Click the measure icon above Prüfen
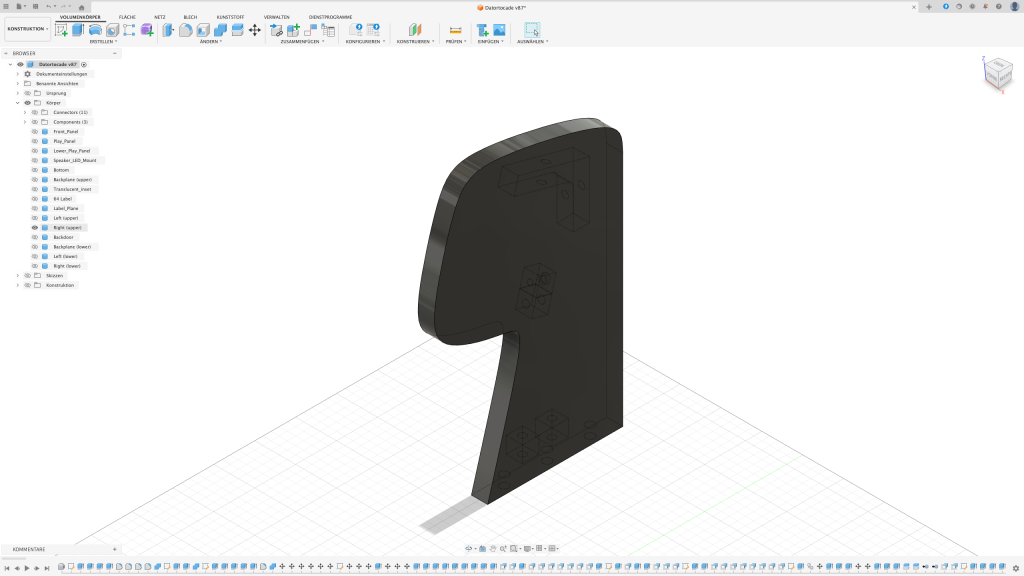 coord(455,30)
